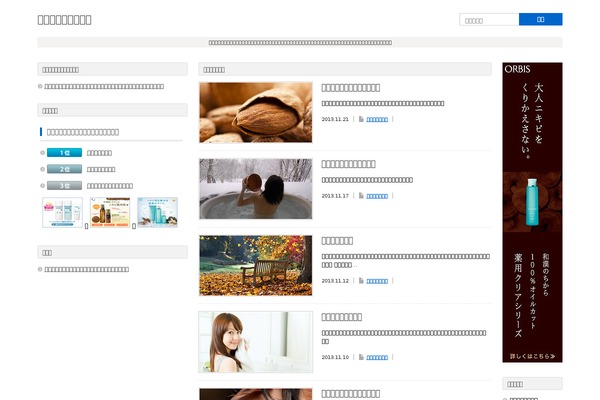The image size is (600, 400).
Task: Click the teal bottle image in ORBIS ad
Action: pyautogui.click(x=532, y=202)
